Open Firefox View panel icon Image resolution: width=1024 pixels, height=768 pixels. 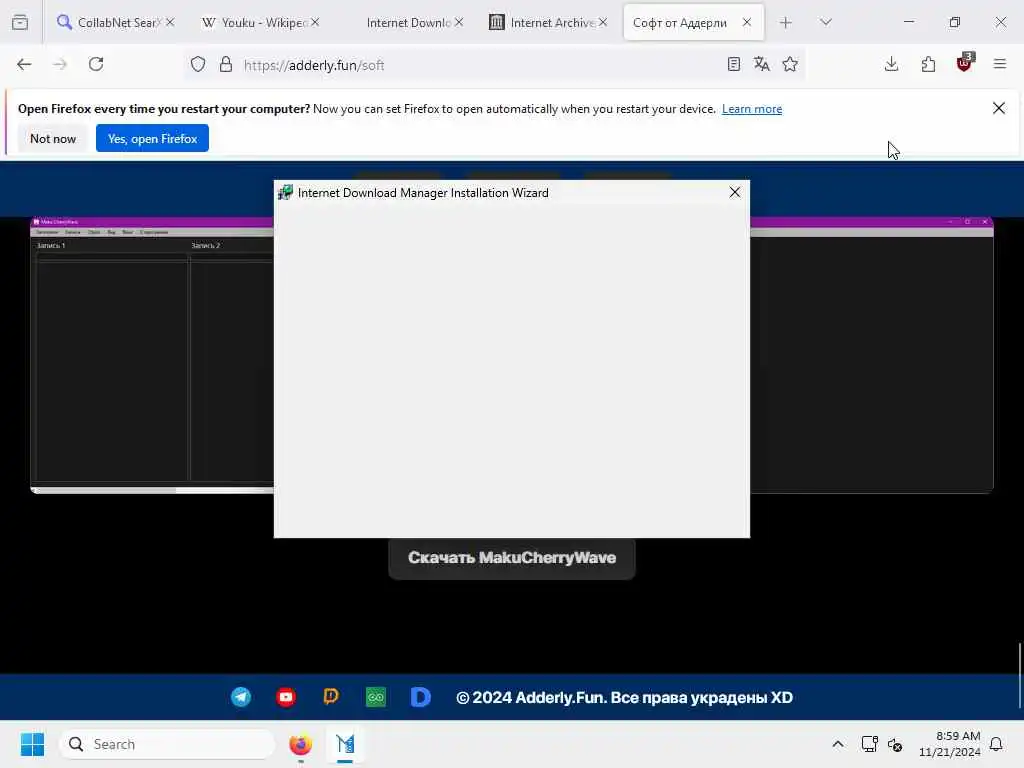tap(20, 22)
